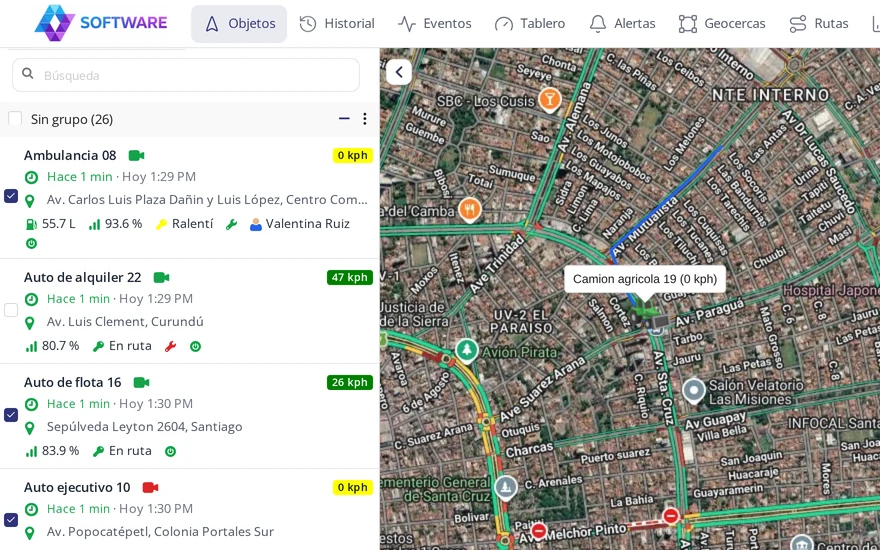This screenshot has height=550, width=880.
Task: Click the Software logo
Action: click(101, 23)
